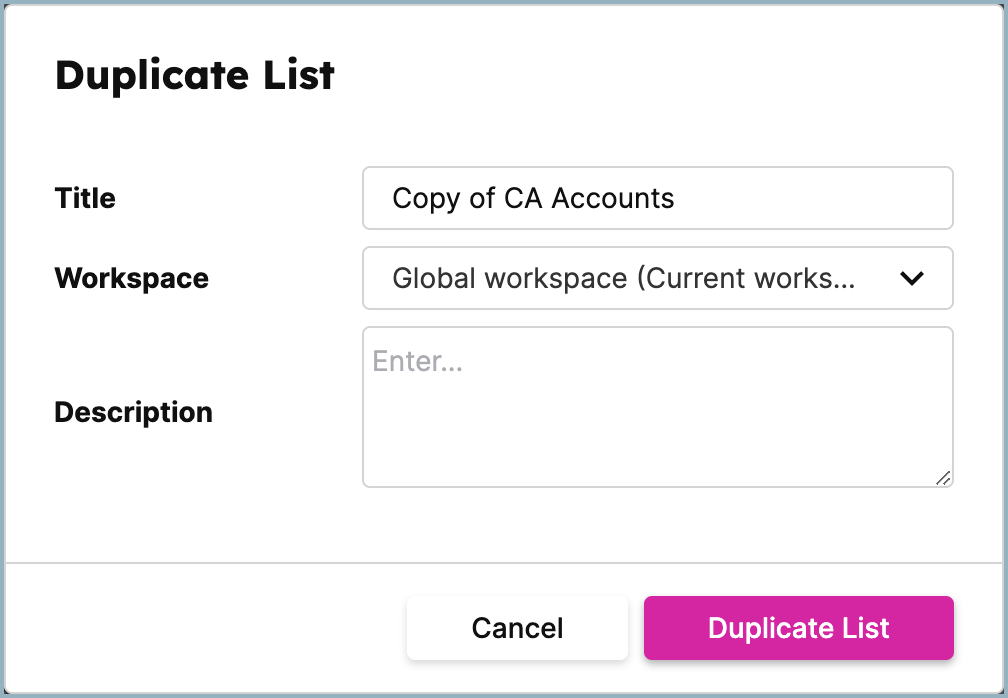Click the word 'Accounts' in Title field
The image size is (1008, 698).
pyautogui.click(x=613, y=198)
